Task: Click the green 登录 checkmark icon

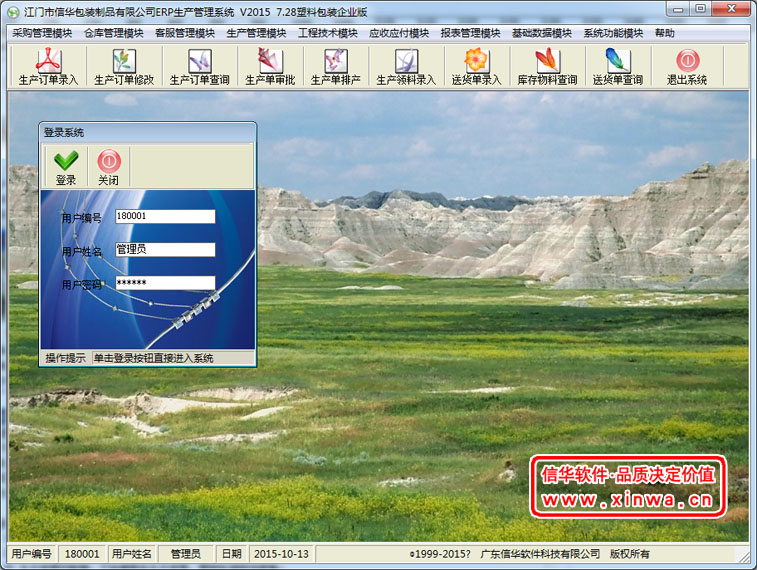Action: 66,167
